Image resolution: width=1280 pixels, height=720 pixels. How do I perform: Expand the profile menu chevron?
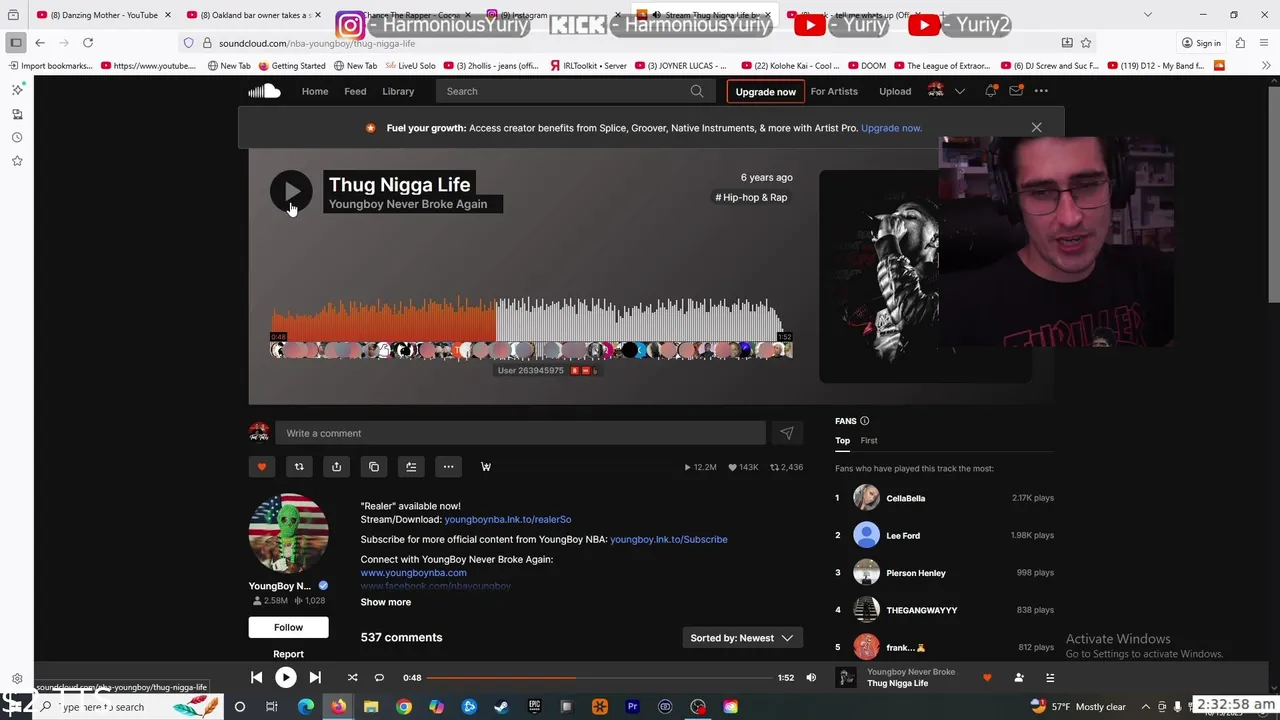click(x=960, y=91)
